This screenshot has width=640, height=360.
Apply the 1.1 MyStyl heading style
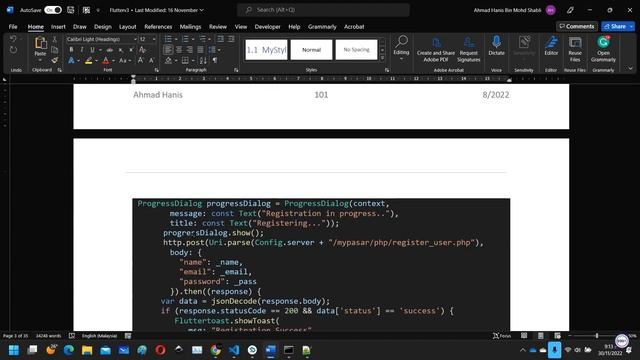click(267, 50)
